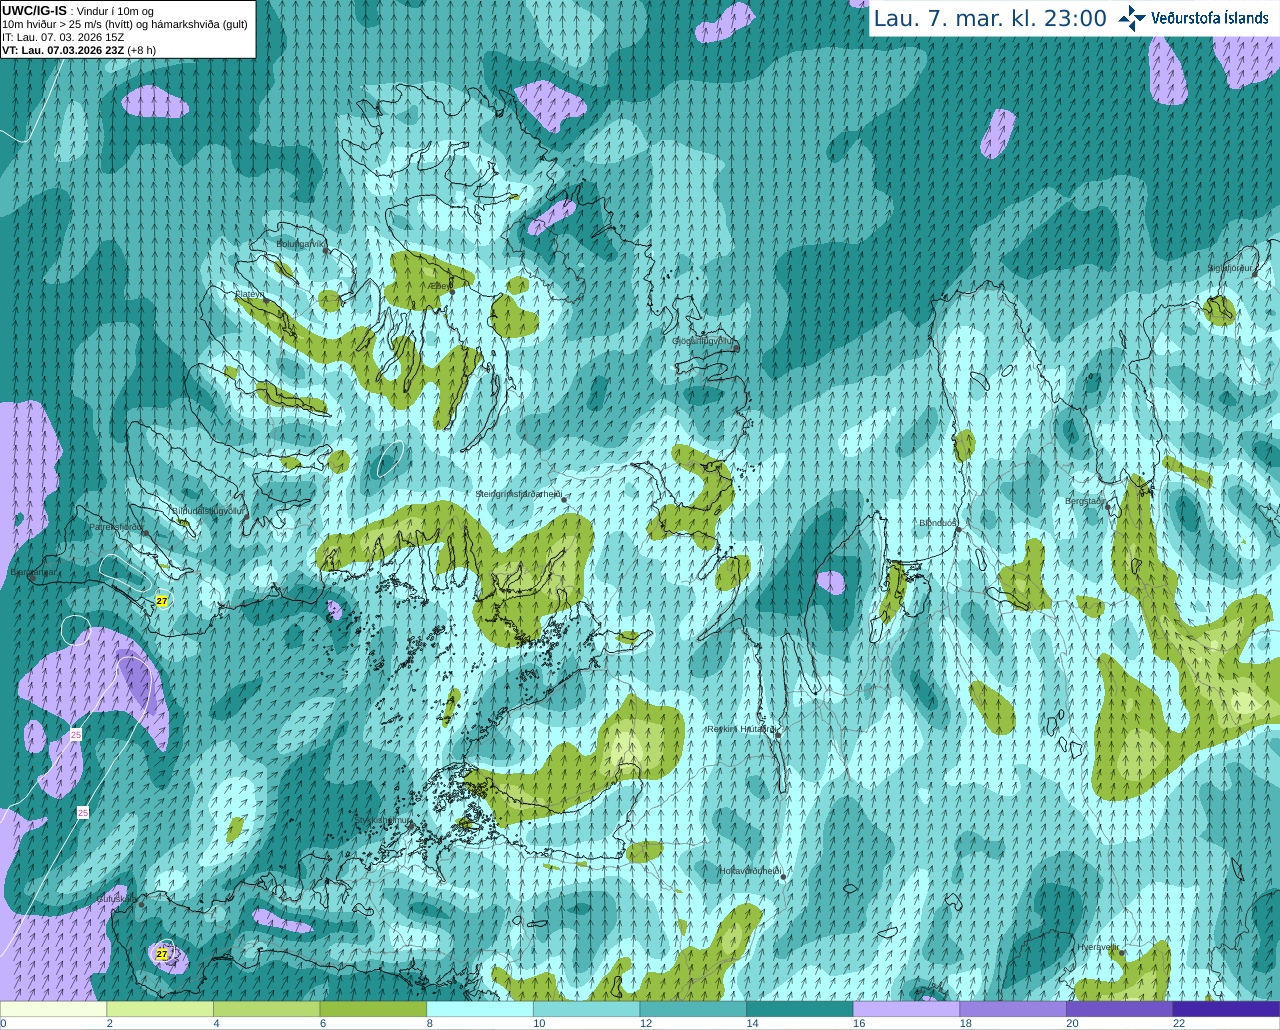1280x1030 pixels.
Task: Select the dark violet 22+ m/s legend swatch
Action: coord(1226,1009)
